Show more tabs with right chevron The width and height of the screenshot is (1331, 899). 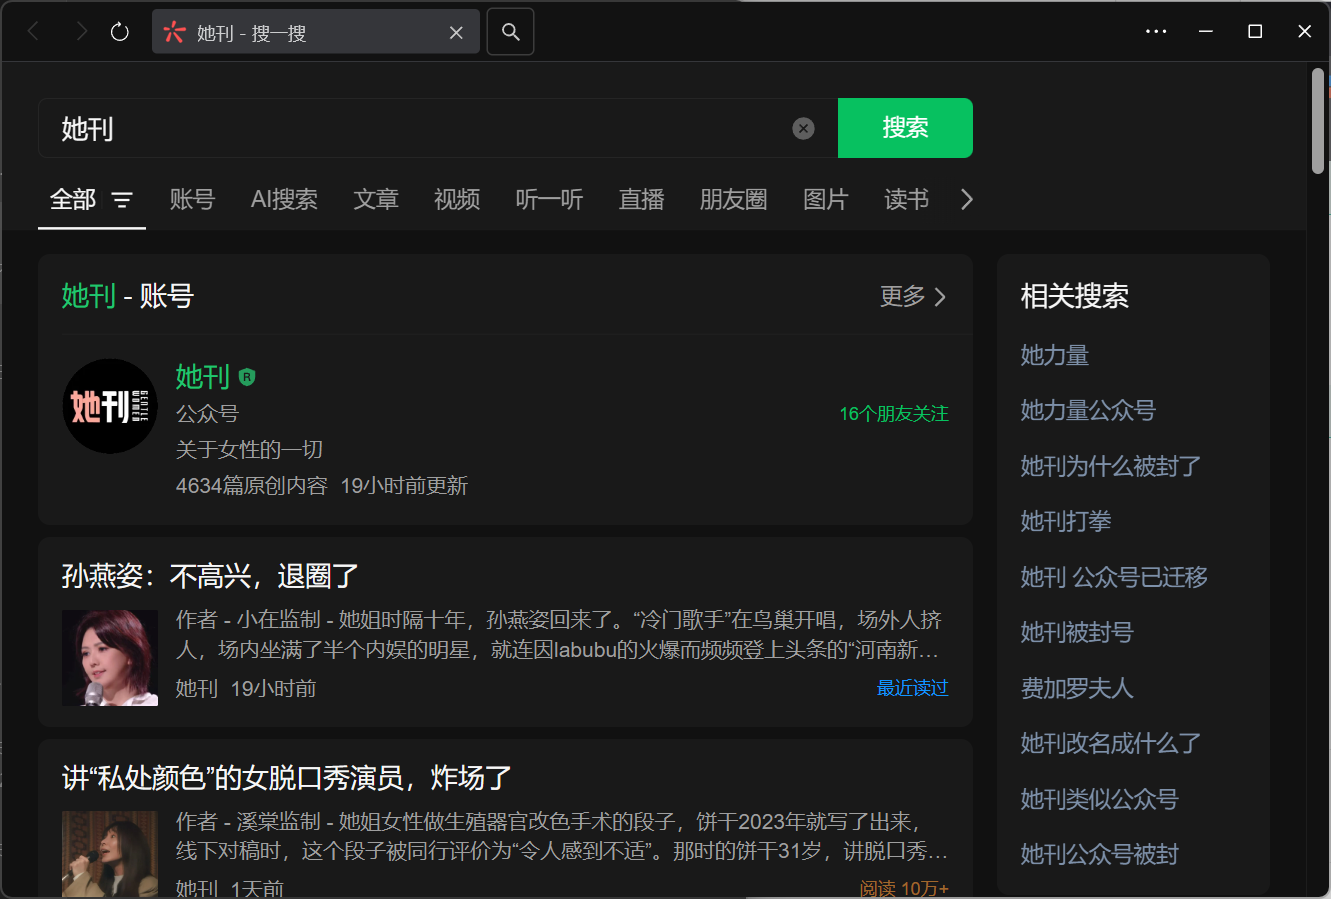coord(966,200)
